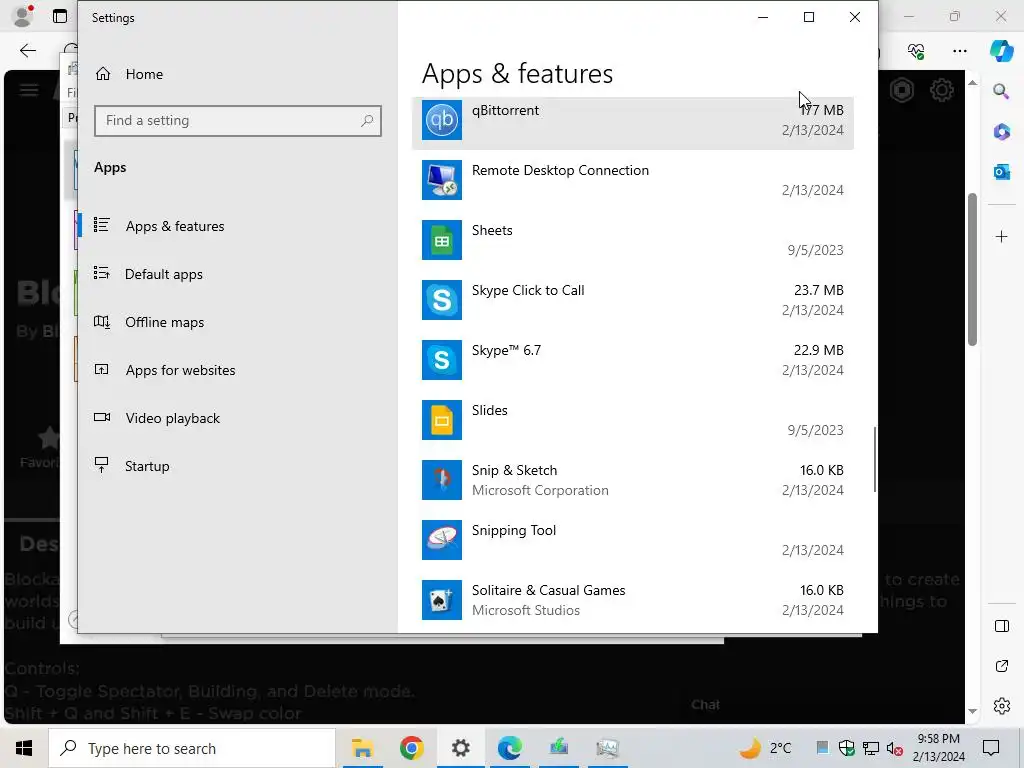The height and width of the screenshot is (768, 1024).
Task: Click the 2°C weather widget
Action: (765, 748)
